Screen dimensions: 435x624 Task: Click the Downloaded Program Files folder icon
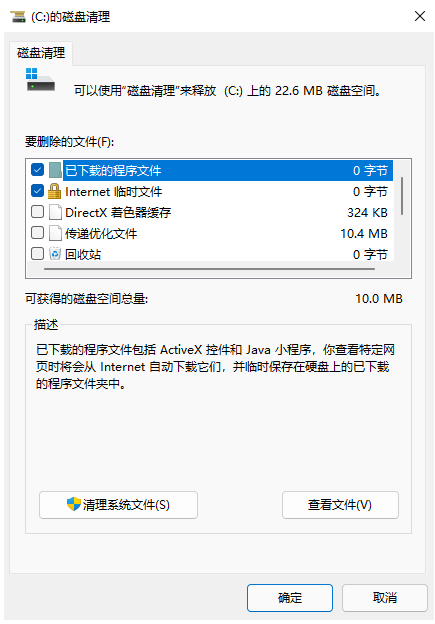pyautogui.click(x=55, y=170)
